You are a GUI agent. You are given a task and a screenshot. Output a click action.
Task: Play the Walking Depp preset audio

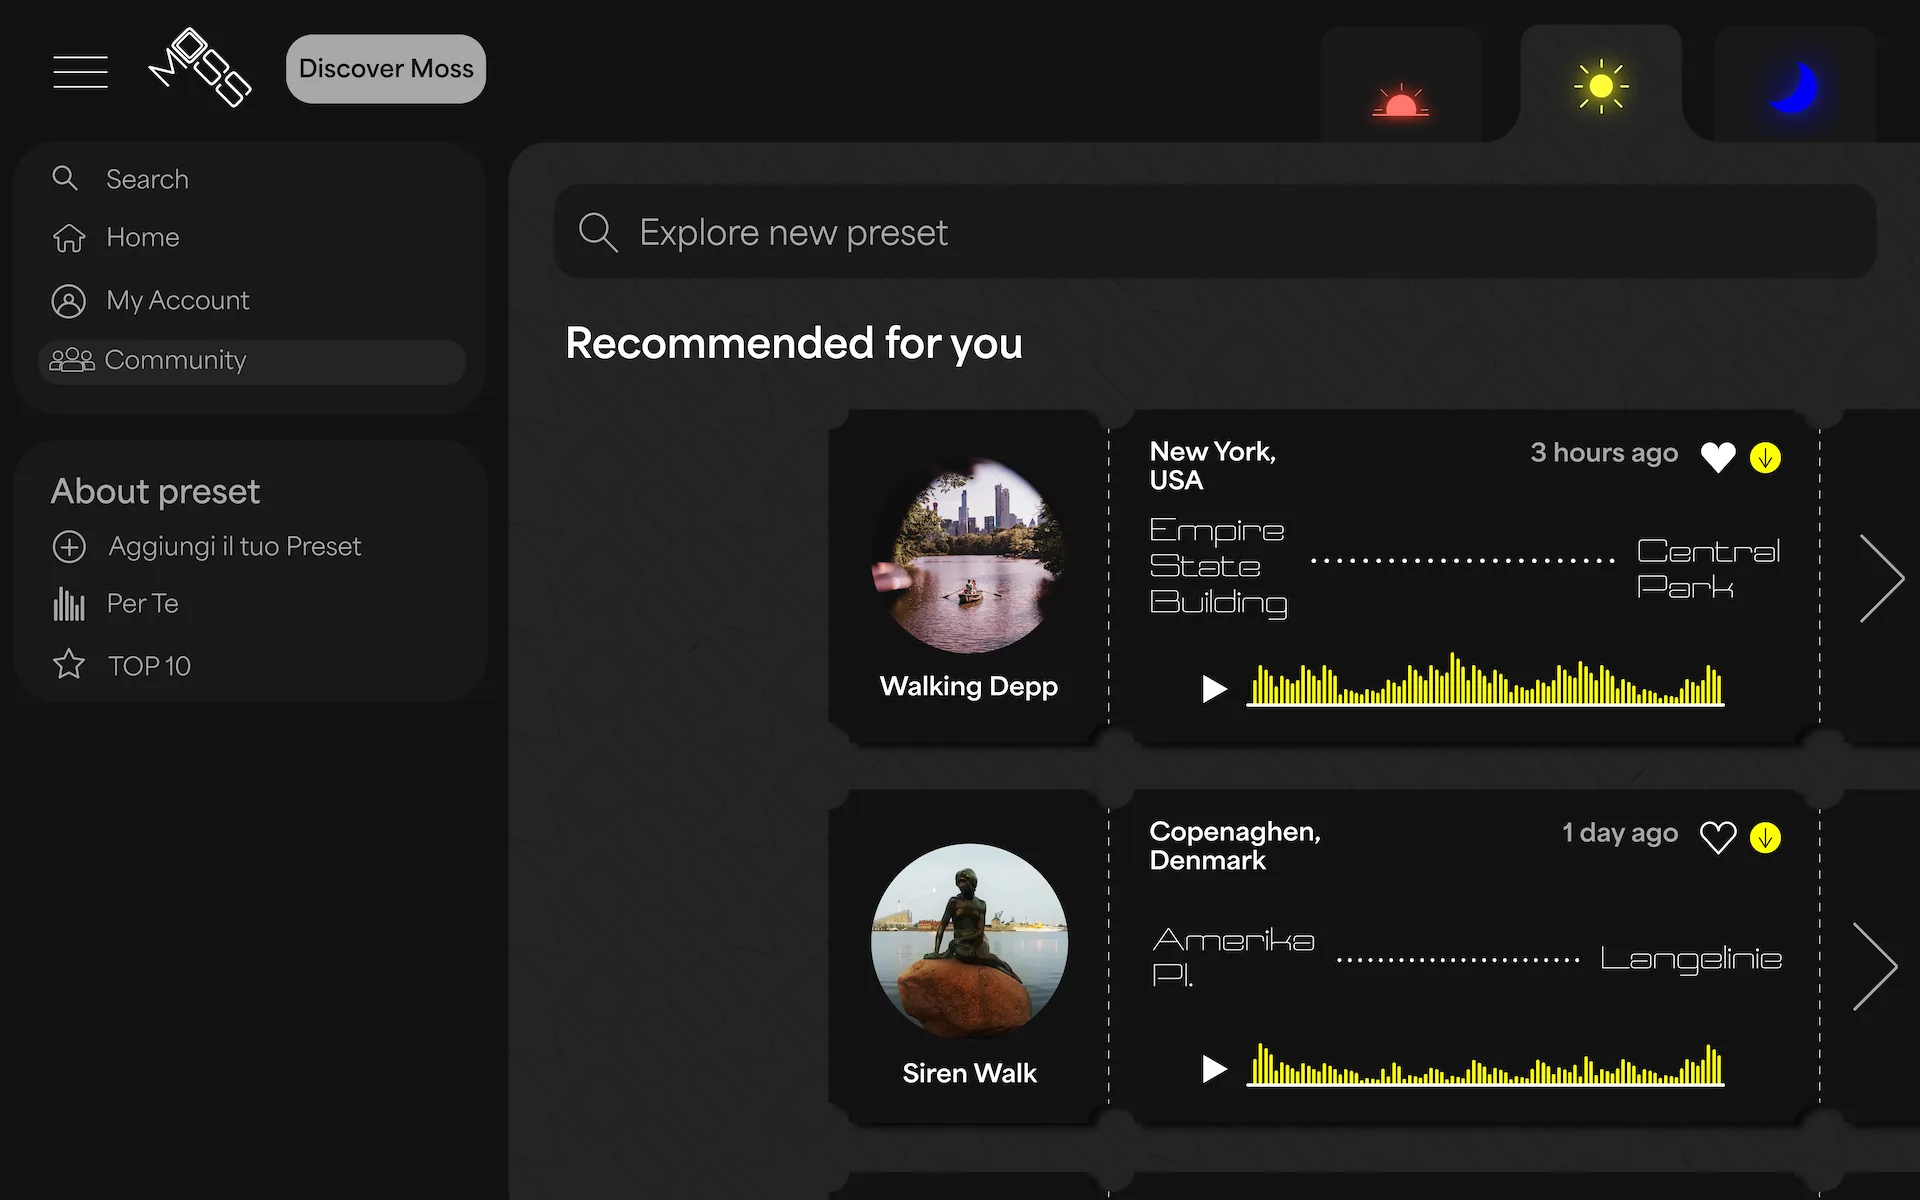(x=1214, y=689)
